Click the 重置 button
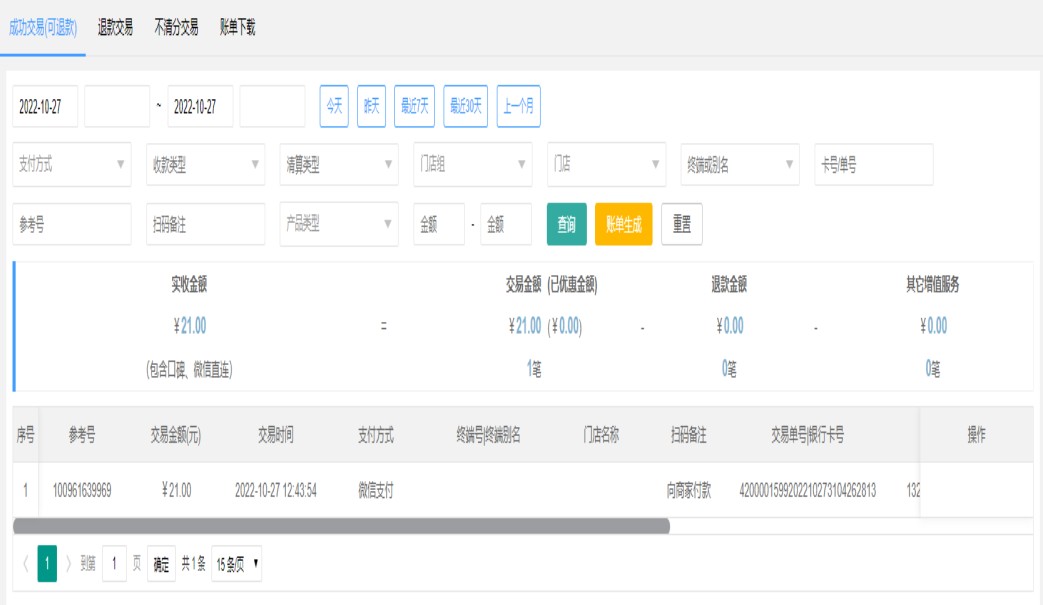This screenshot has width=1043, height=605. pyautogui.click(x=681, y=225)
